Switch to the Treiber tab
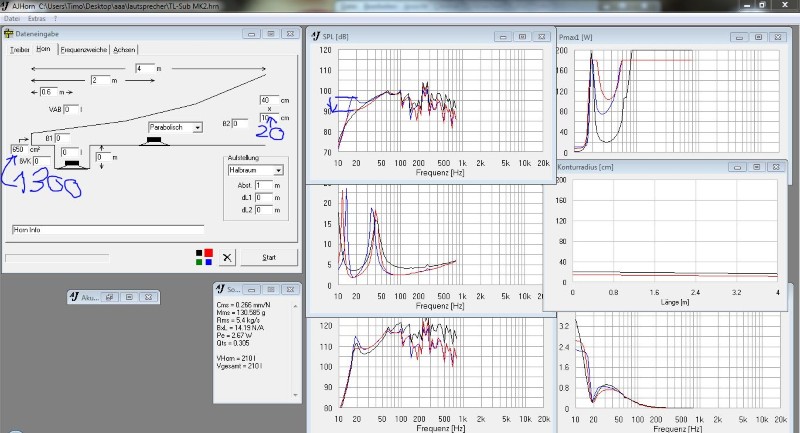This screenshot has height=433, width=800. (19, 48)
